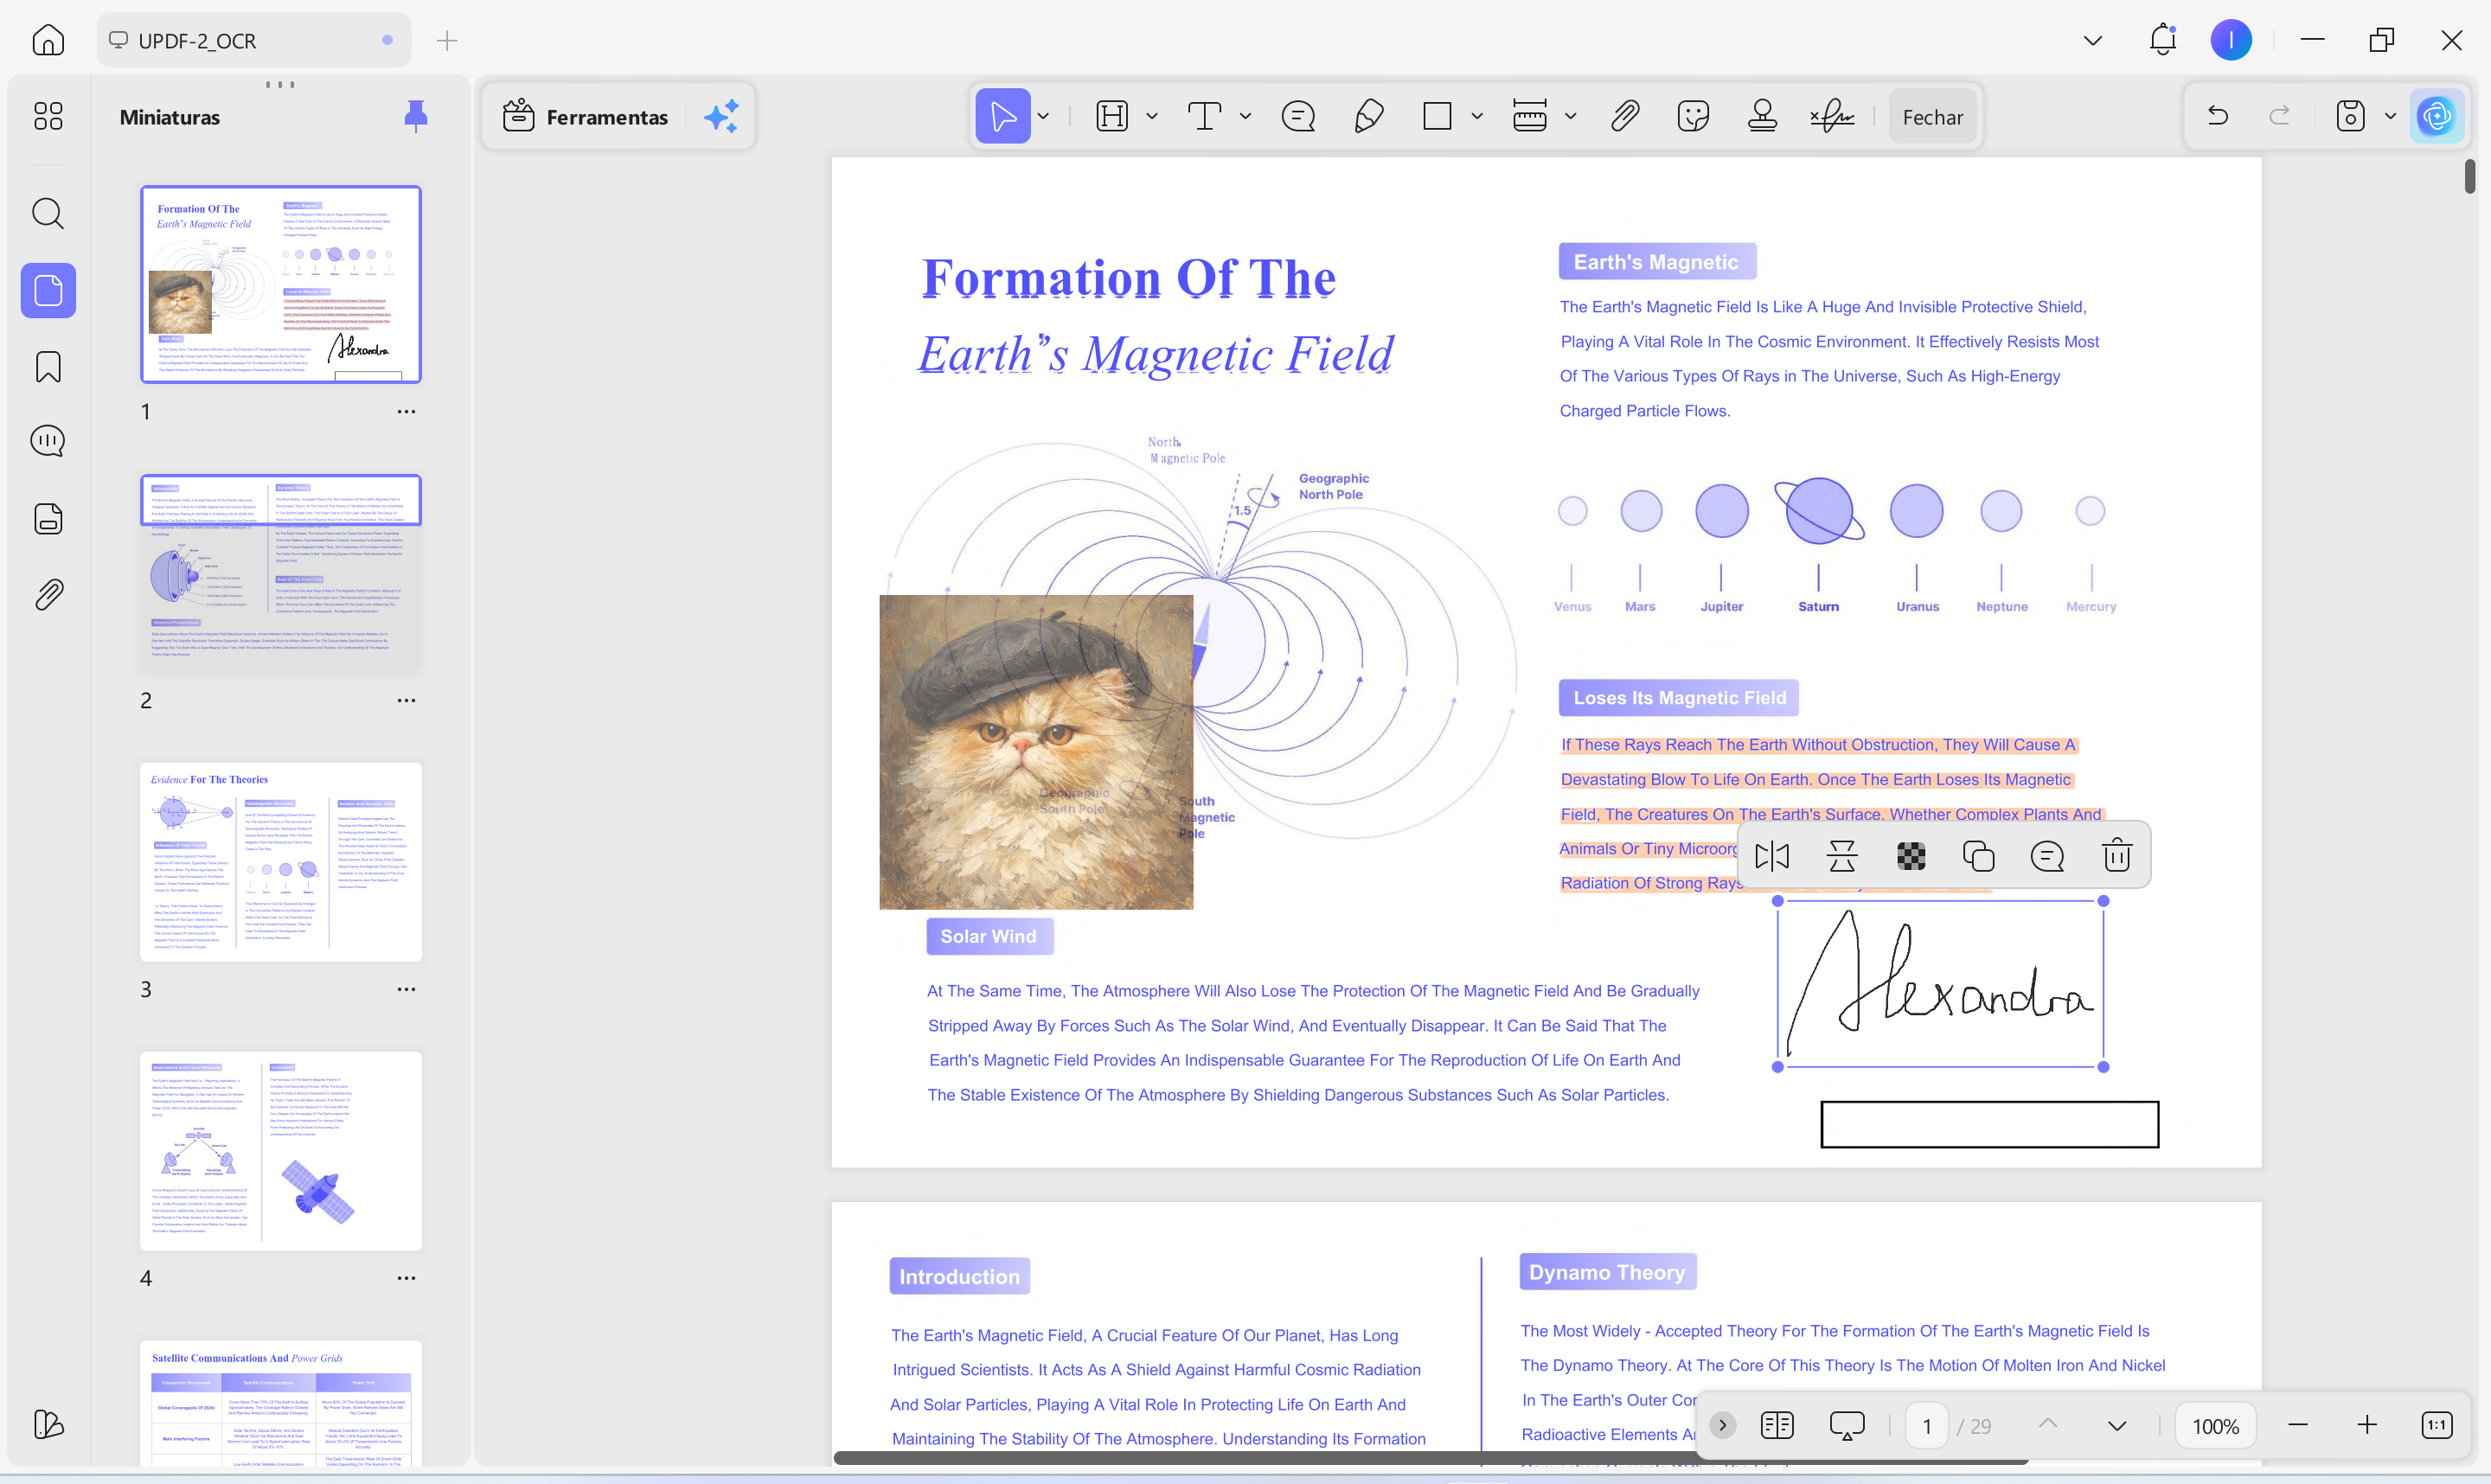Select page 3 thumbnail
The height and width of the screenshot is (1484, 2491).
point(281,862)
